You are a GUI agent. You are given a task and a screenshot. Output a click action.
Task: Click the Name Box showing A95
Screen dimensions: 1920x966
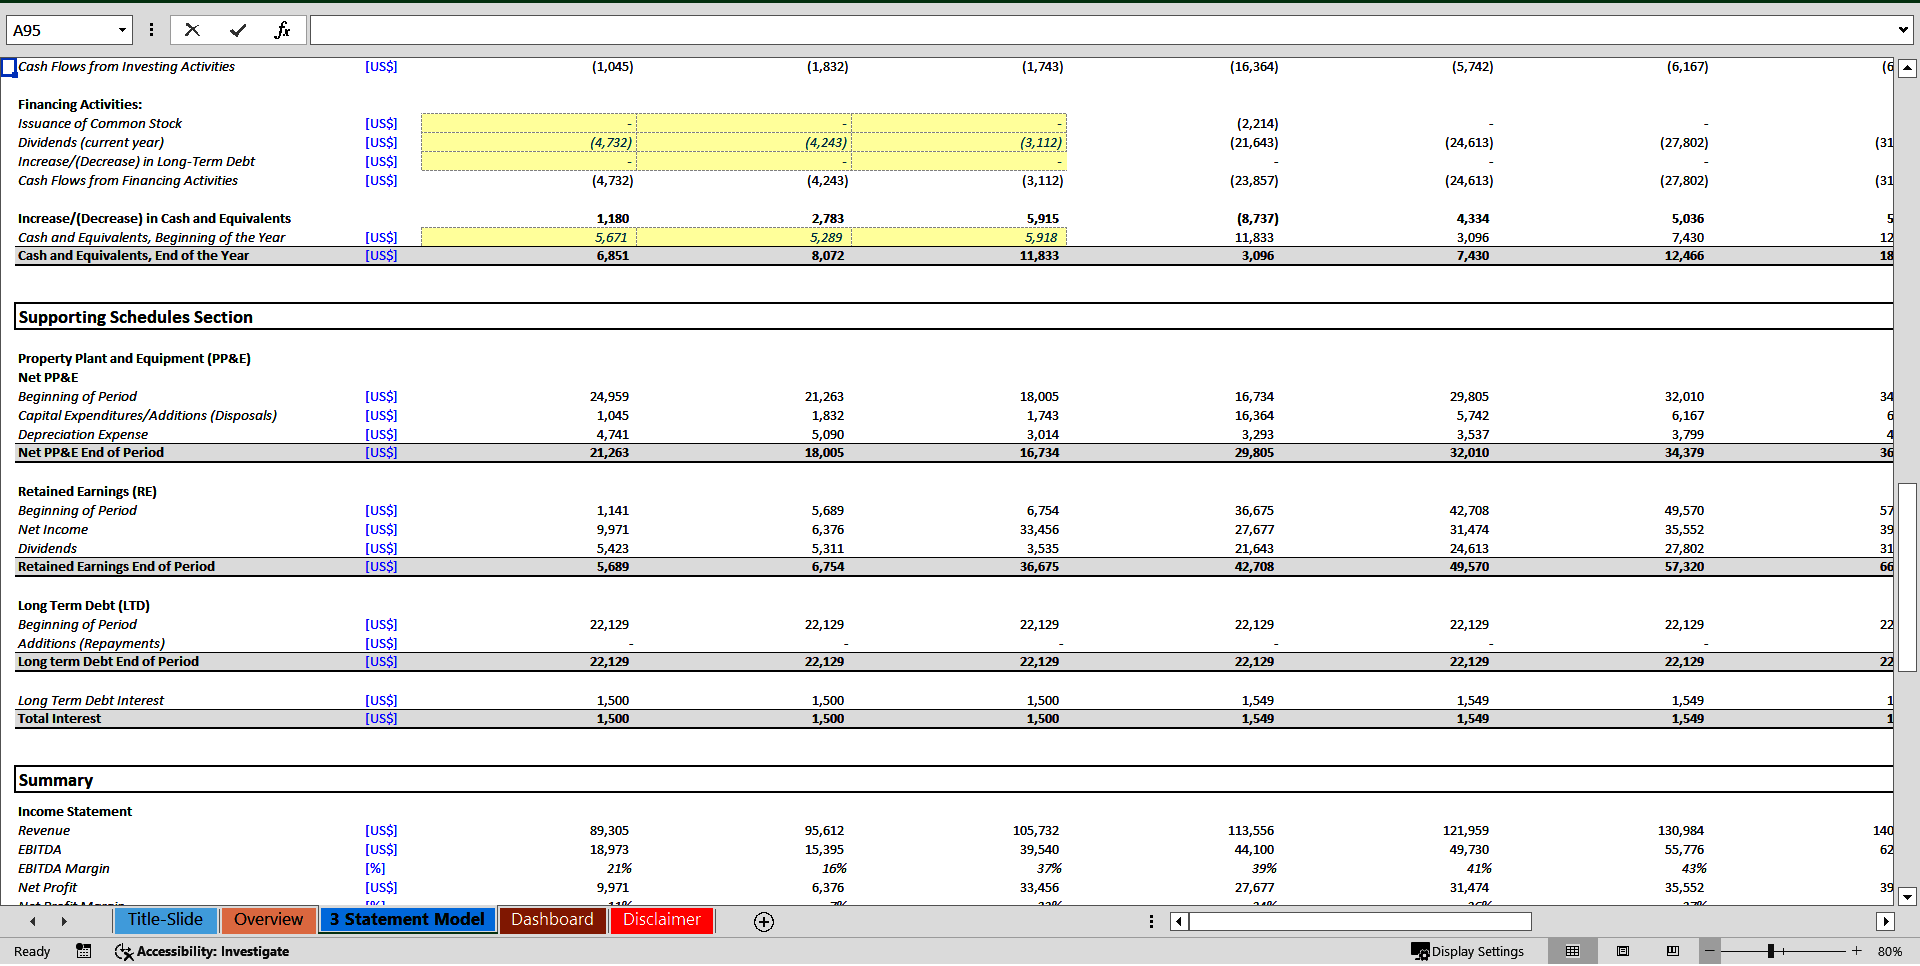61,30
